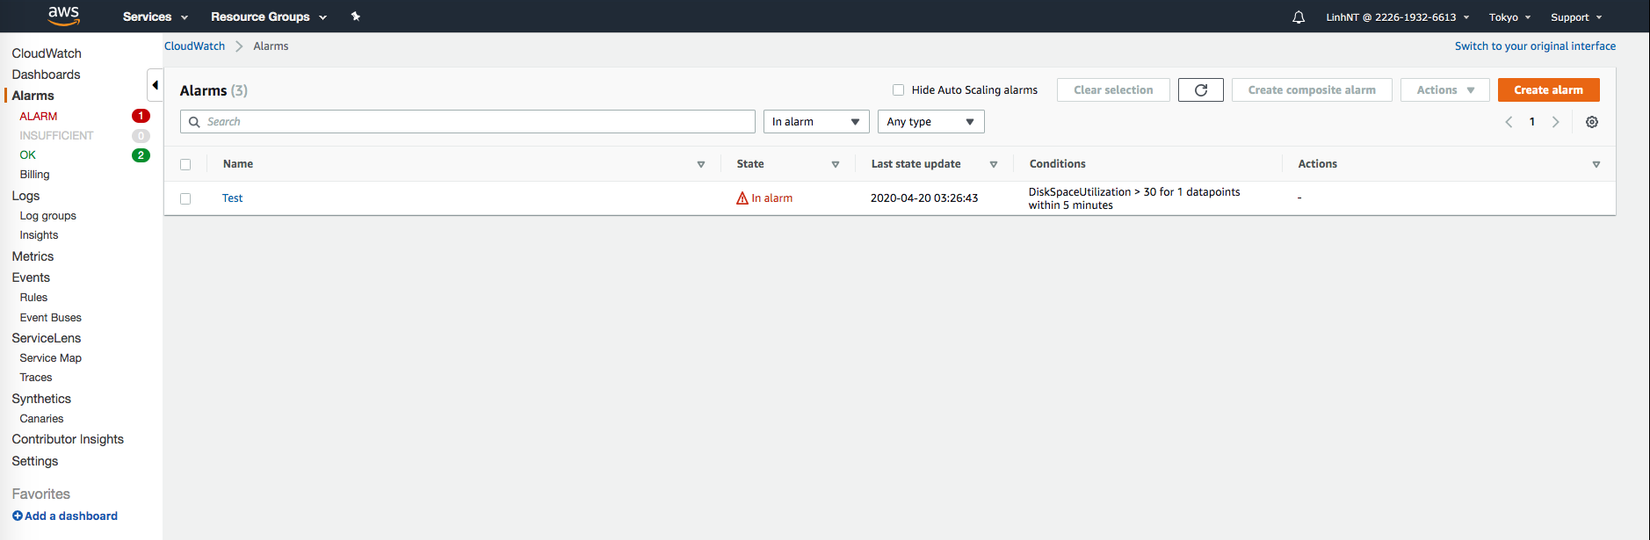The image size is (1650, 540).
Task: Go to next page of alarms
Action: pos(1555,122)
